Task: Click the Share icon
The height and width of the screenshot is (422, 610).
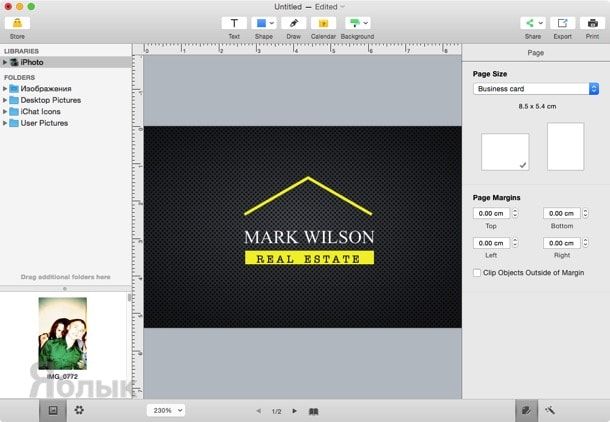Action: point(529,23)
